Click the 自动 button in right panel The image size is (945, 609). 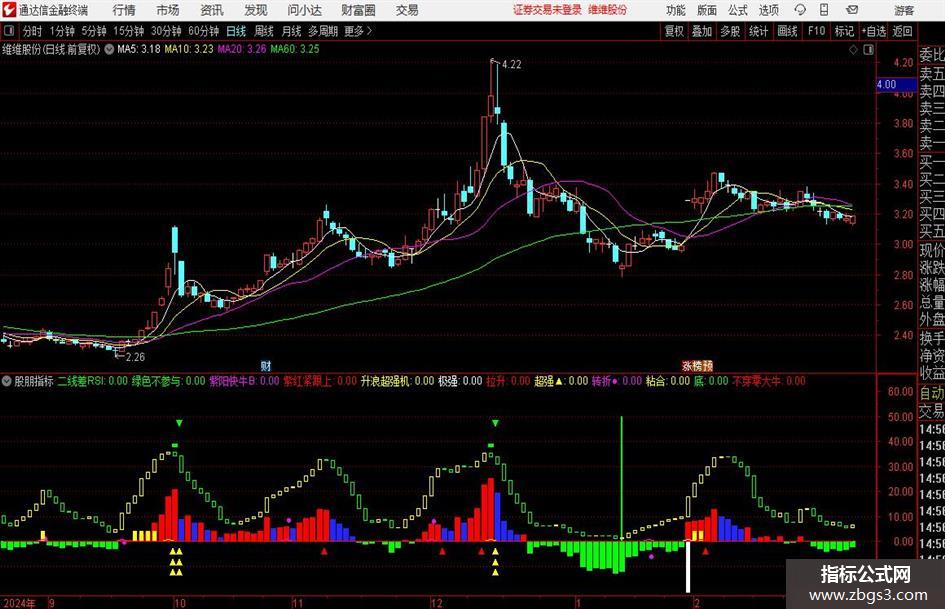click(x=932, y=393)
